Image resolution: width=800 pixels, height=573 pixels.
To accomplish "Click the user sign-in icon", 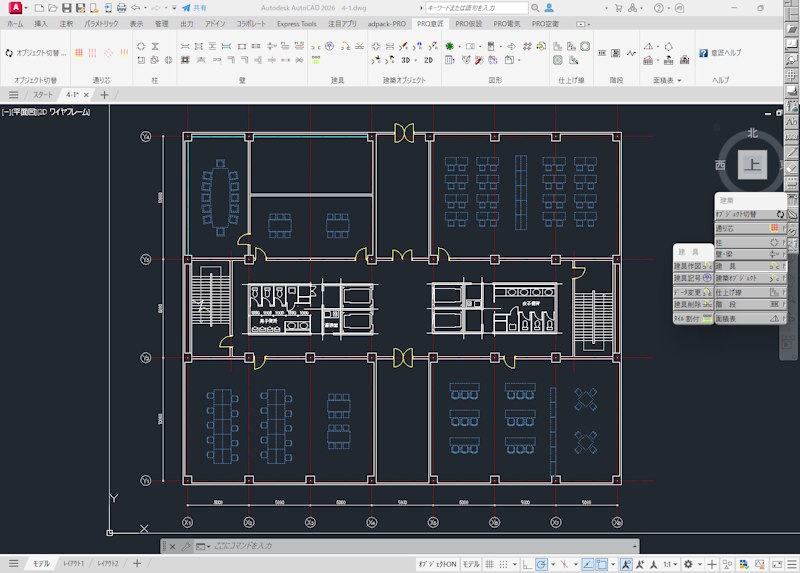I will click(x=549, y=8).
